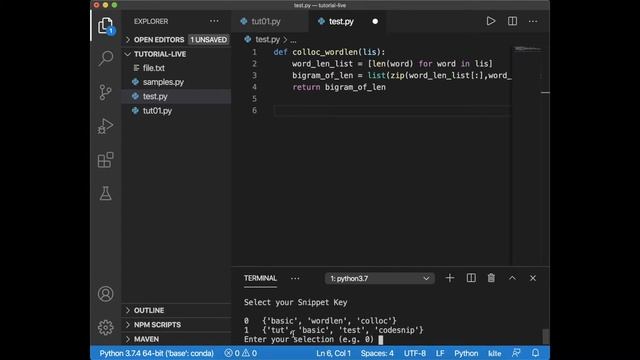This screenshot has width=640, height=360.
Task: Open Source Control view
Action: 105,92
